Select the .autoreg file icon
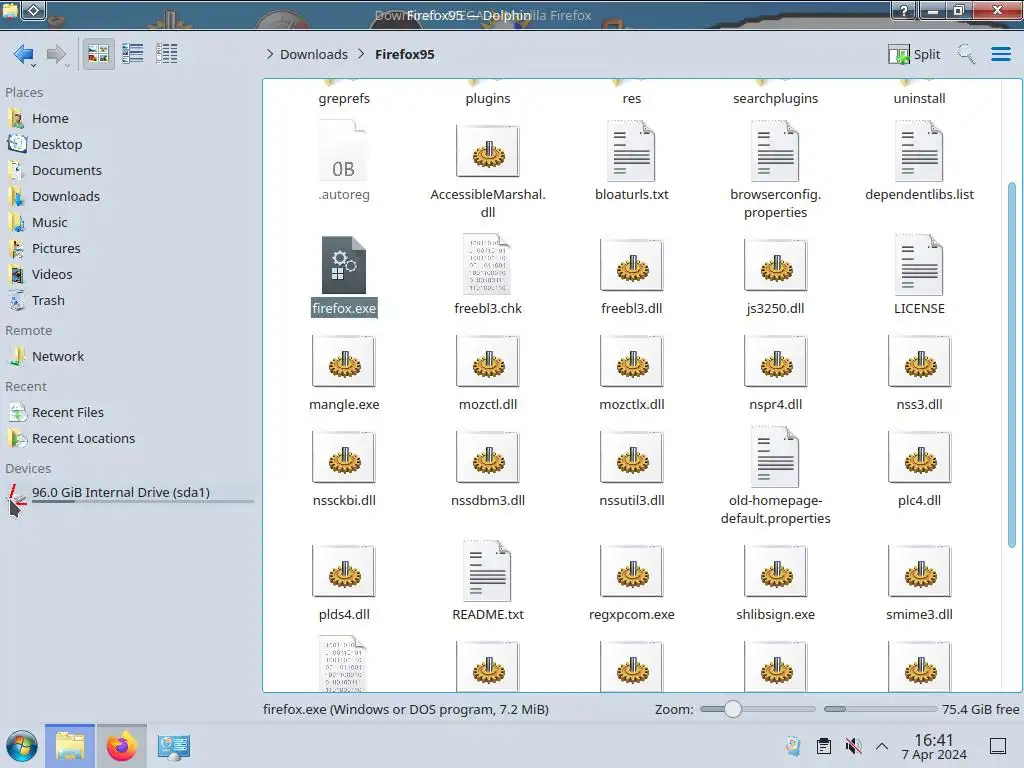Image resolution: width=1024 pixels, height=768 pixels. coord(344,152)
